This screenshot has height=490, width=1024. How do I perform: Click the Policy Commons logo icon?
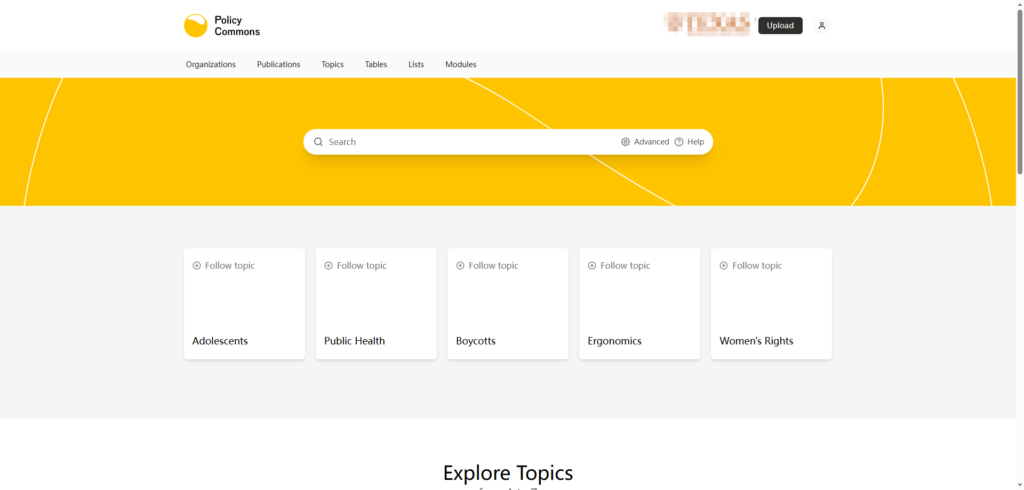tap(196, 26)
